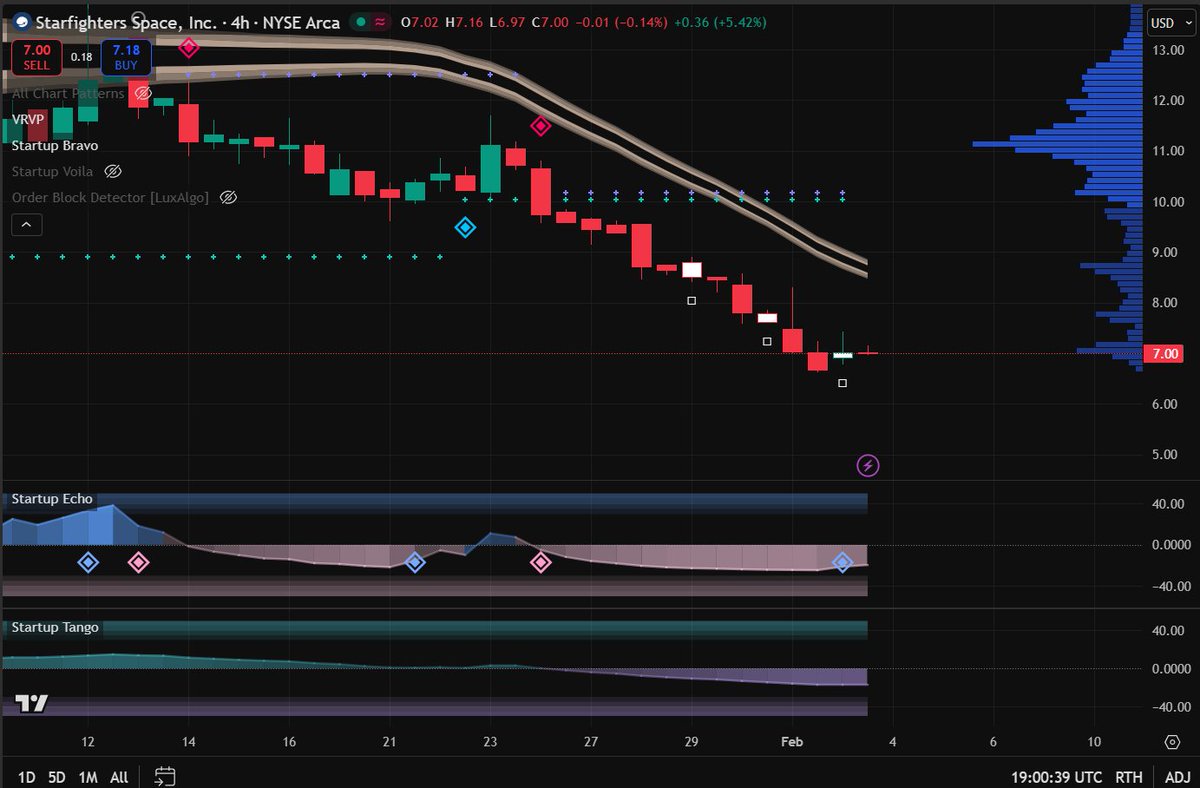Unhide the Order Block Detector [LuxAlgo] indicator
This screenshot has width=1200, height=788.
229,197
